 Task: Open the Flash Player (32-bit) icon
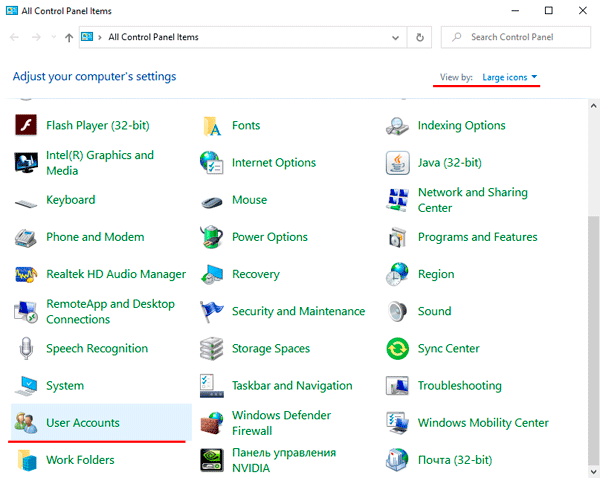pyautogui.click(x=26, y=125)
